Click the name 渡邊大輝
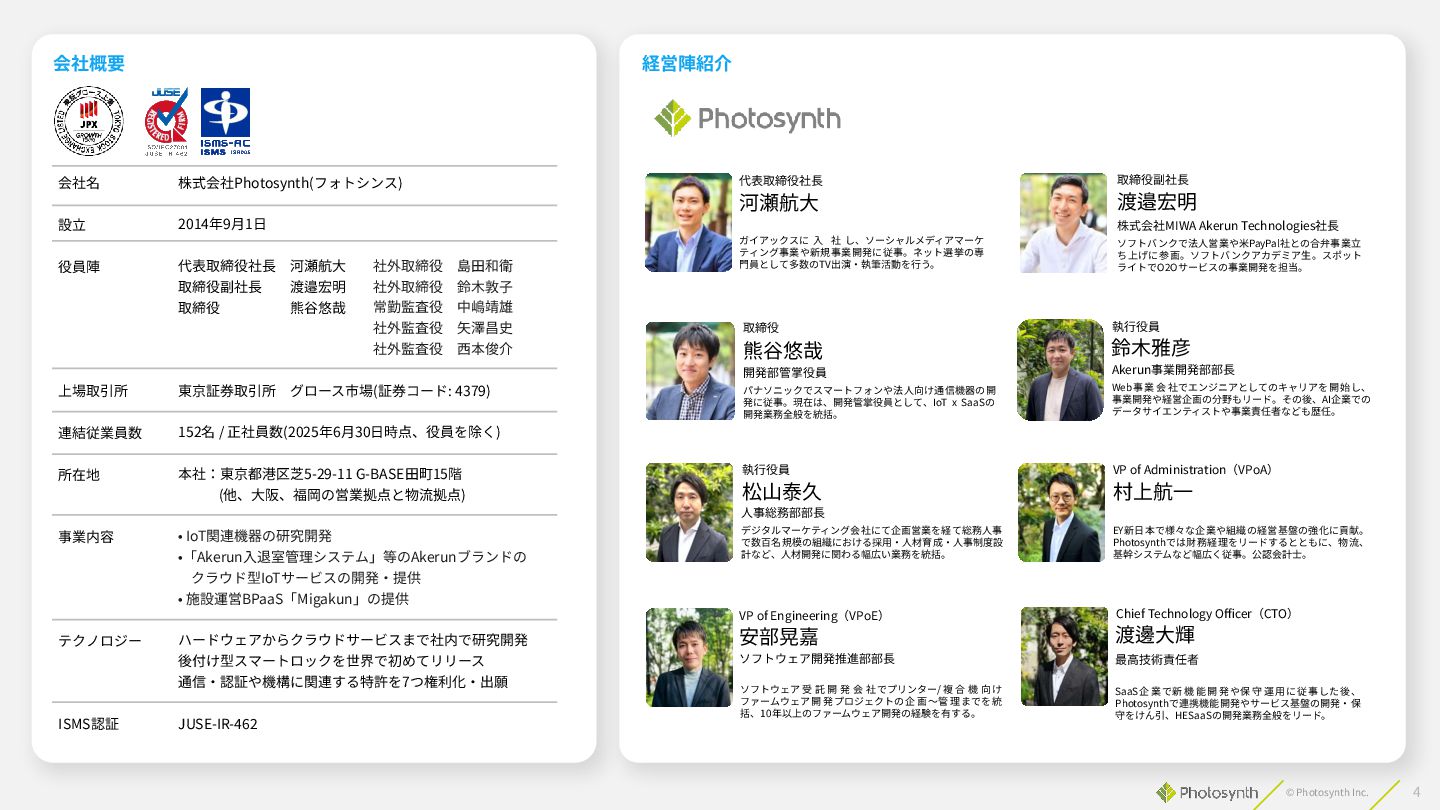Viewport: 1440px width, 810px height. [1155, 635]
